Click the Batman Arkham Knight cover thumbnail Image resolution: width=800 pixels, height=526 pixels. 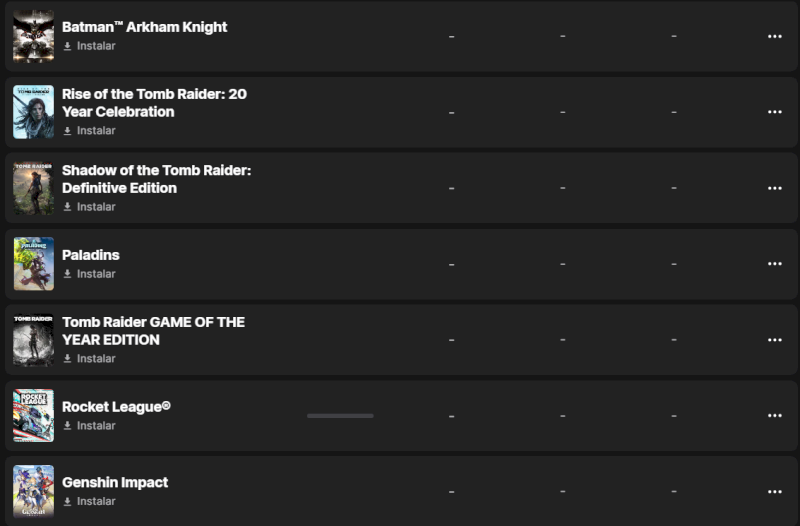pyautogui.click(x=33, y=36)
